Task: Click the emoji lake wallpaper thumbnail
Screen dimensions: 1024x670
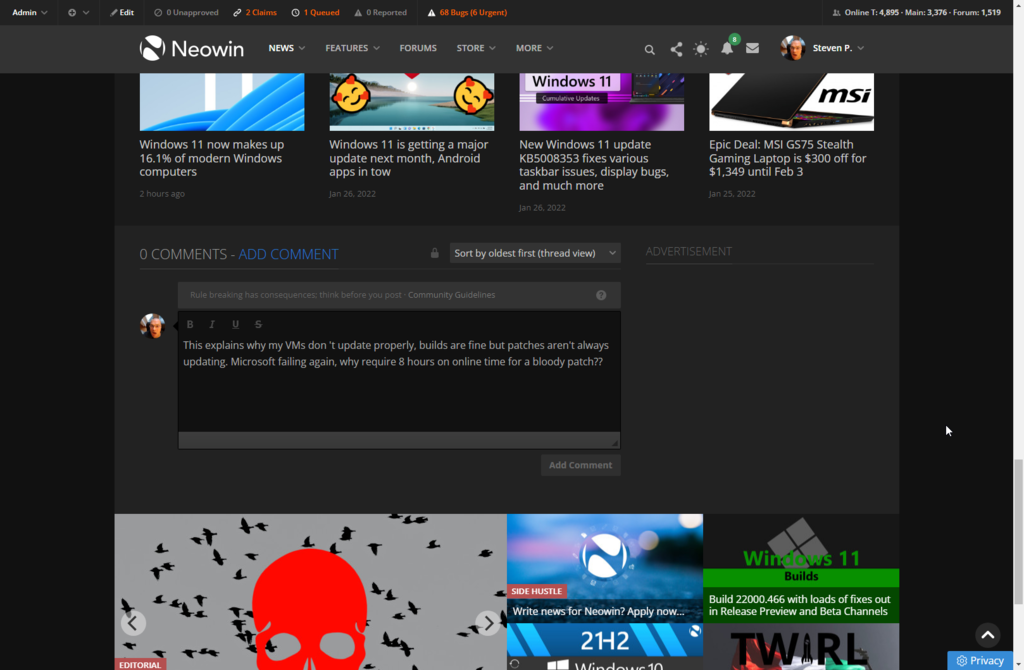Action: click(411, 102)
